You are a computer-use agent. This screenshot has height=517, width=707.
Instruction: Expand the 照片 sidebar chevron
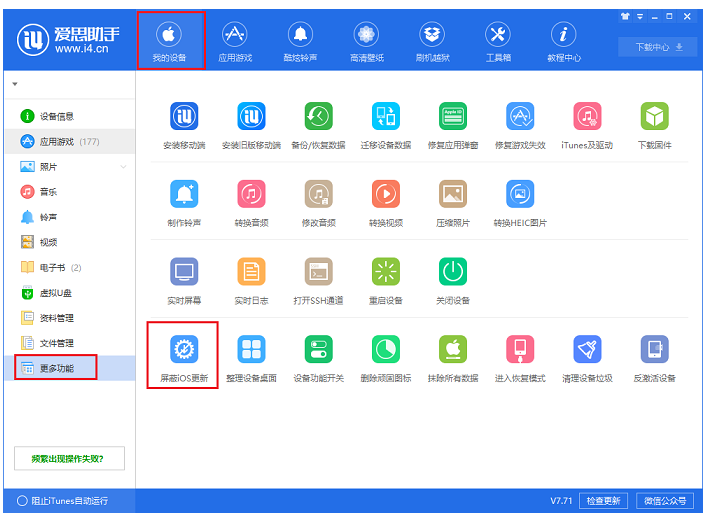click(x=123, y=167)
